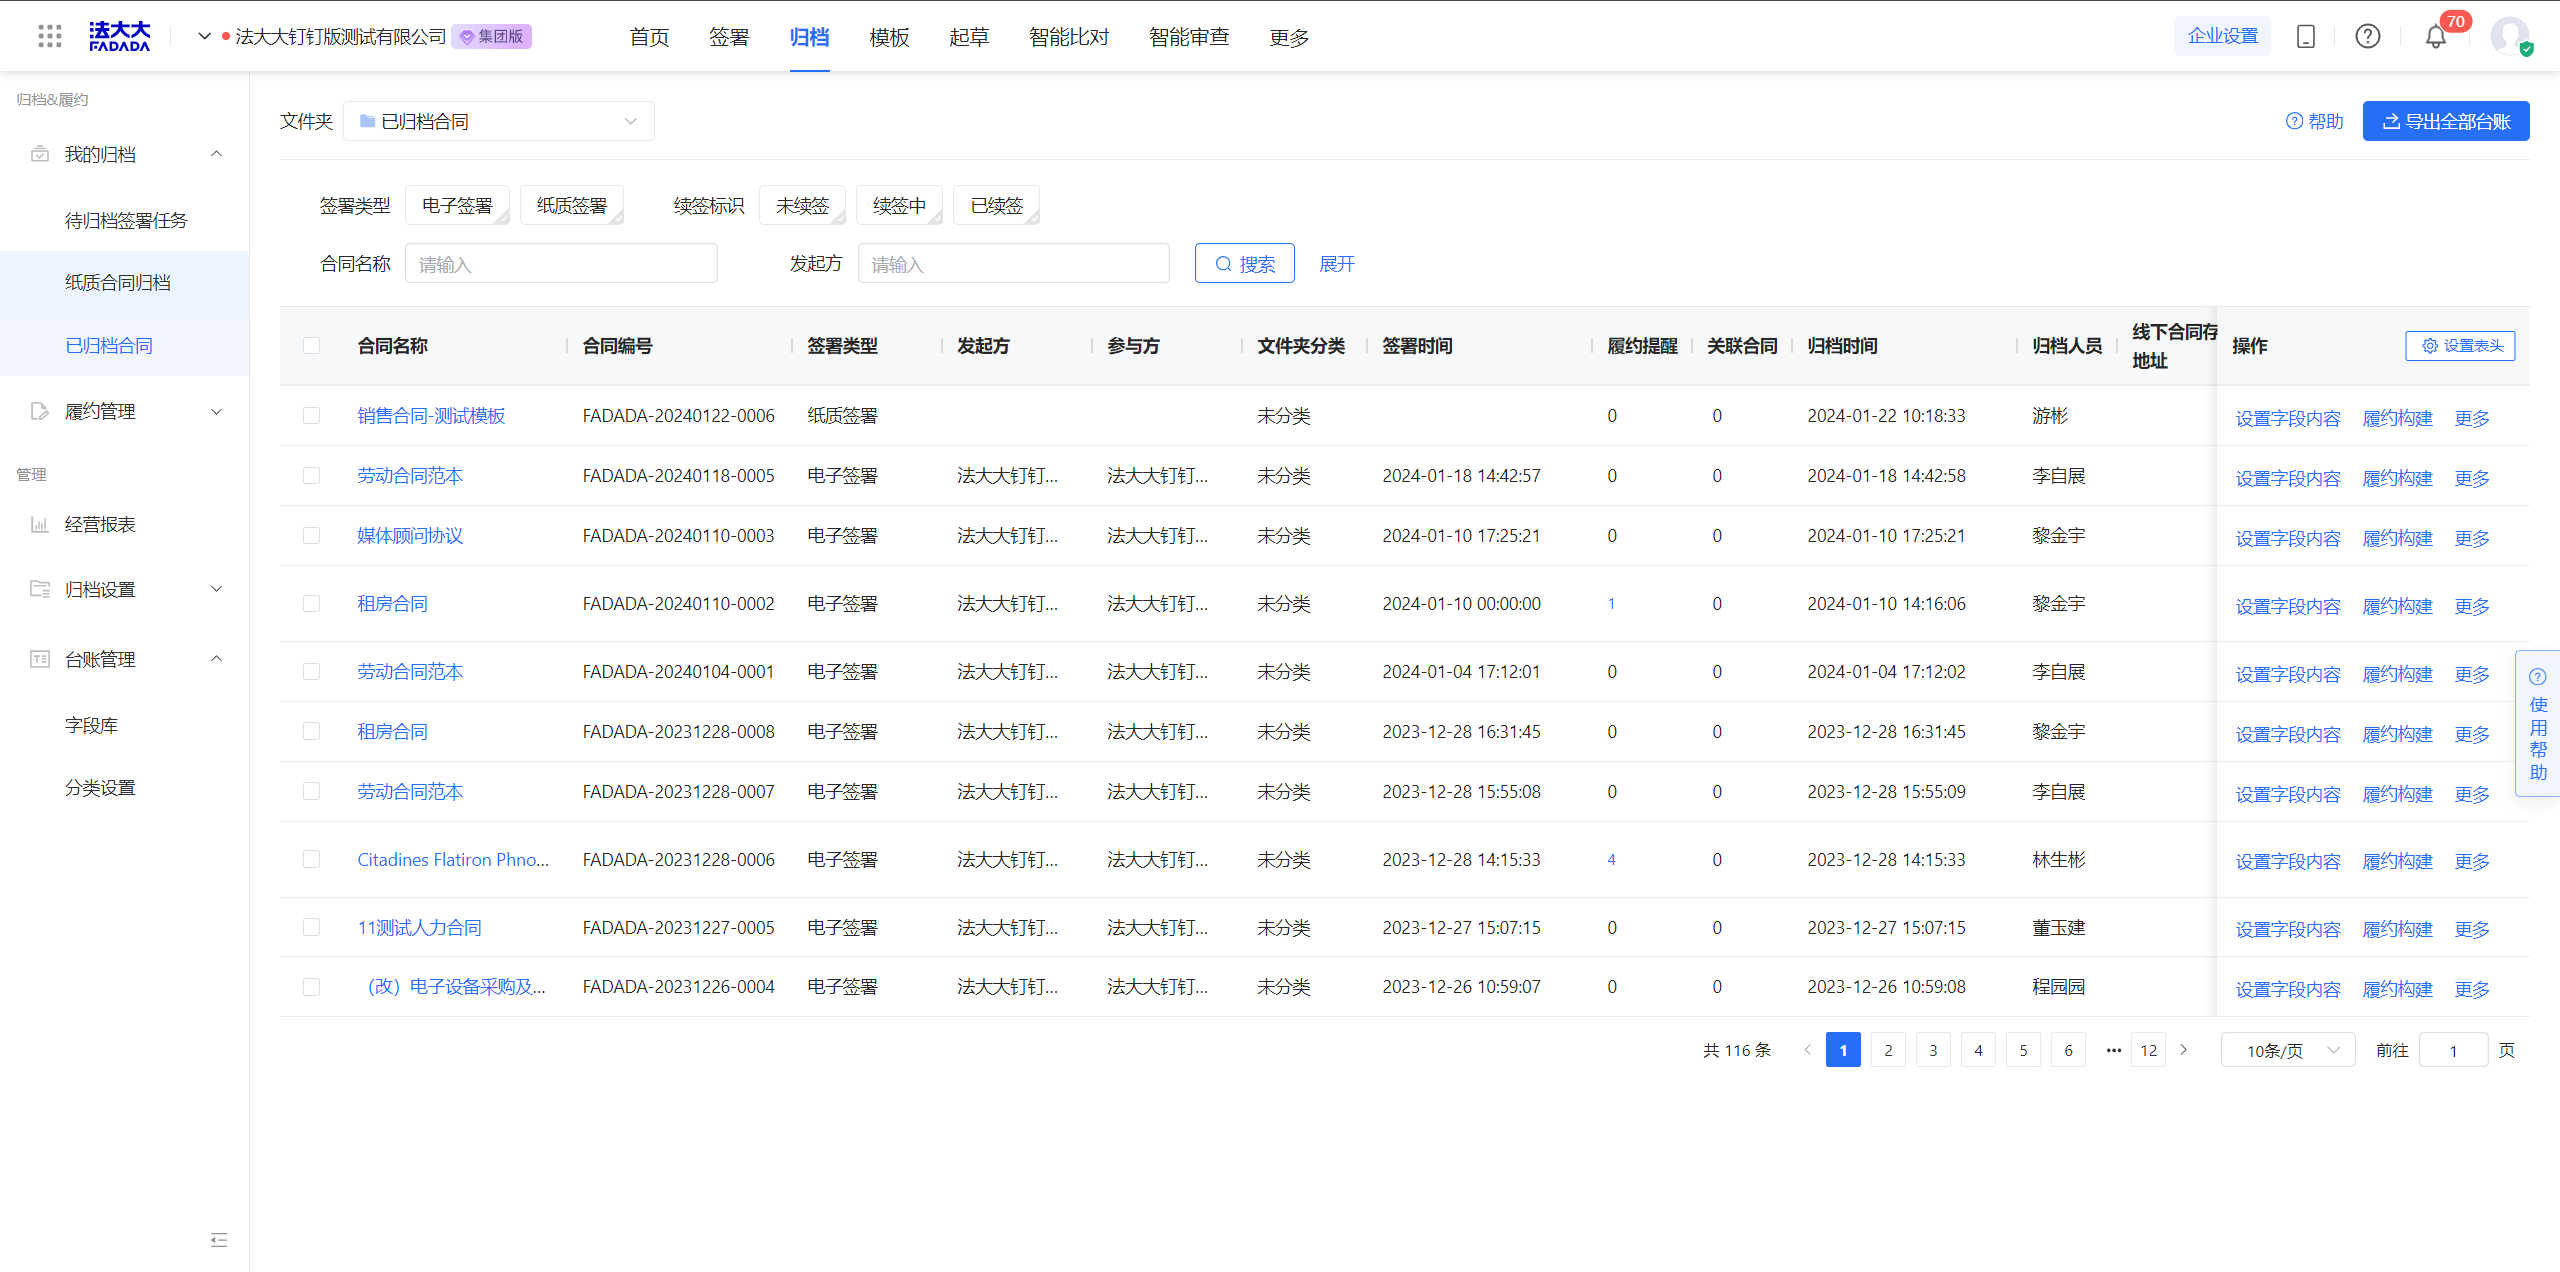The image size is (2560, 1272).
Task: Focus the 合同名称 input field
Action: coord(561,264)
